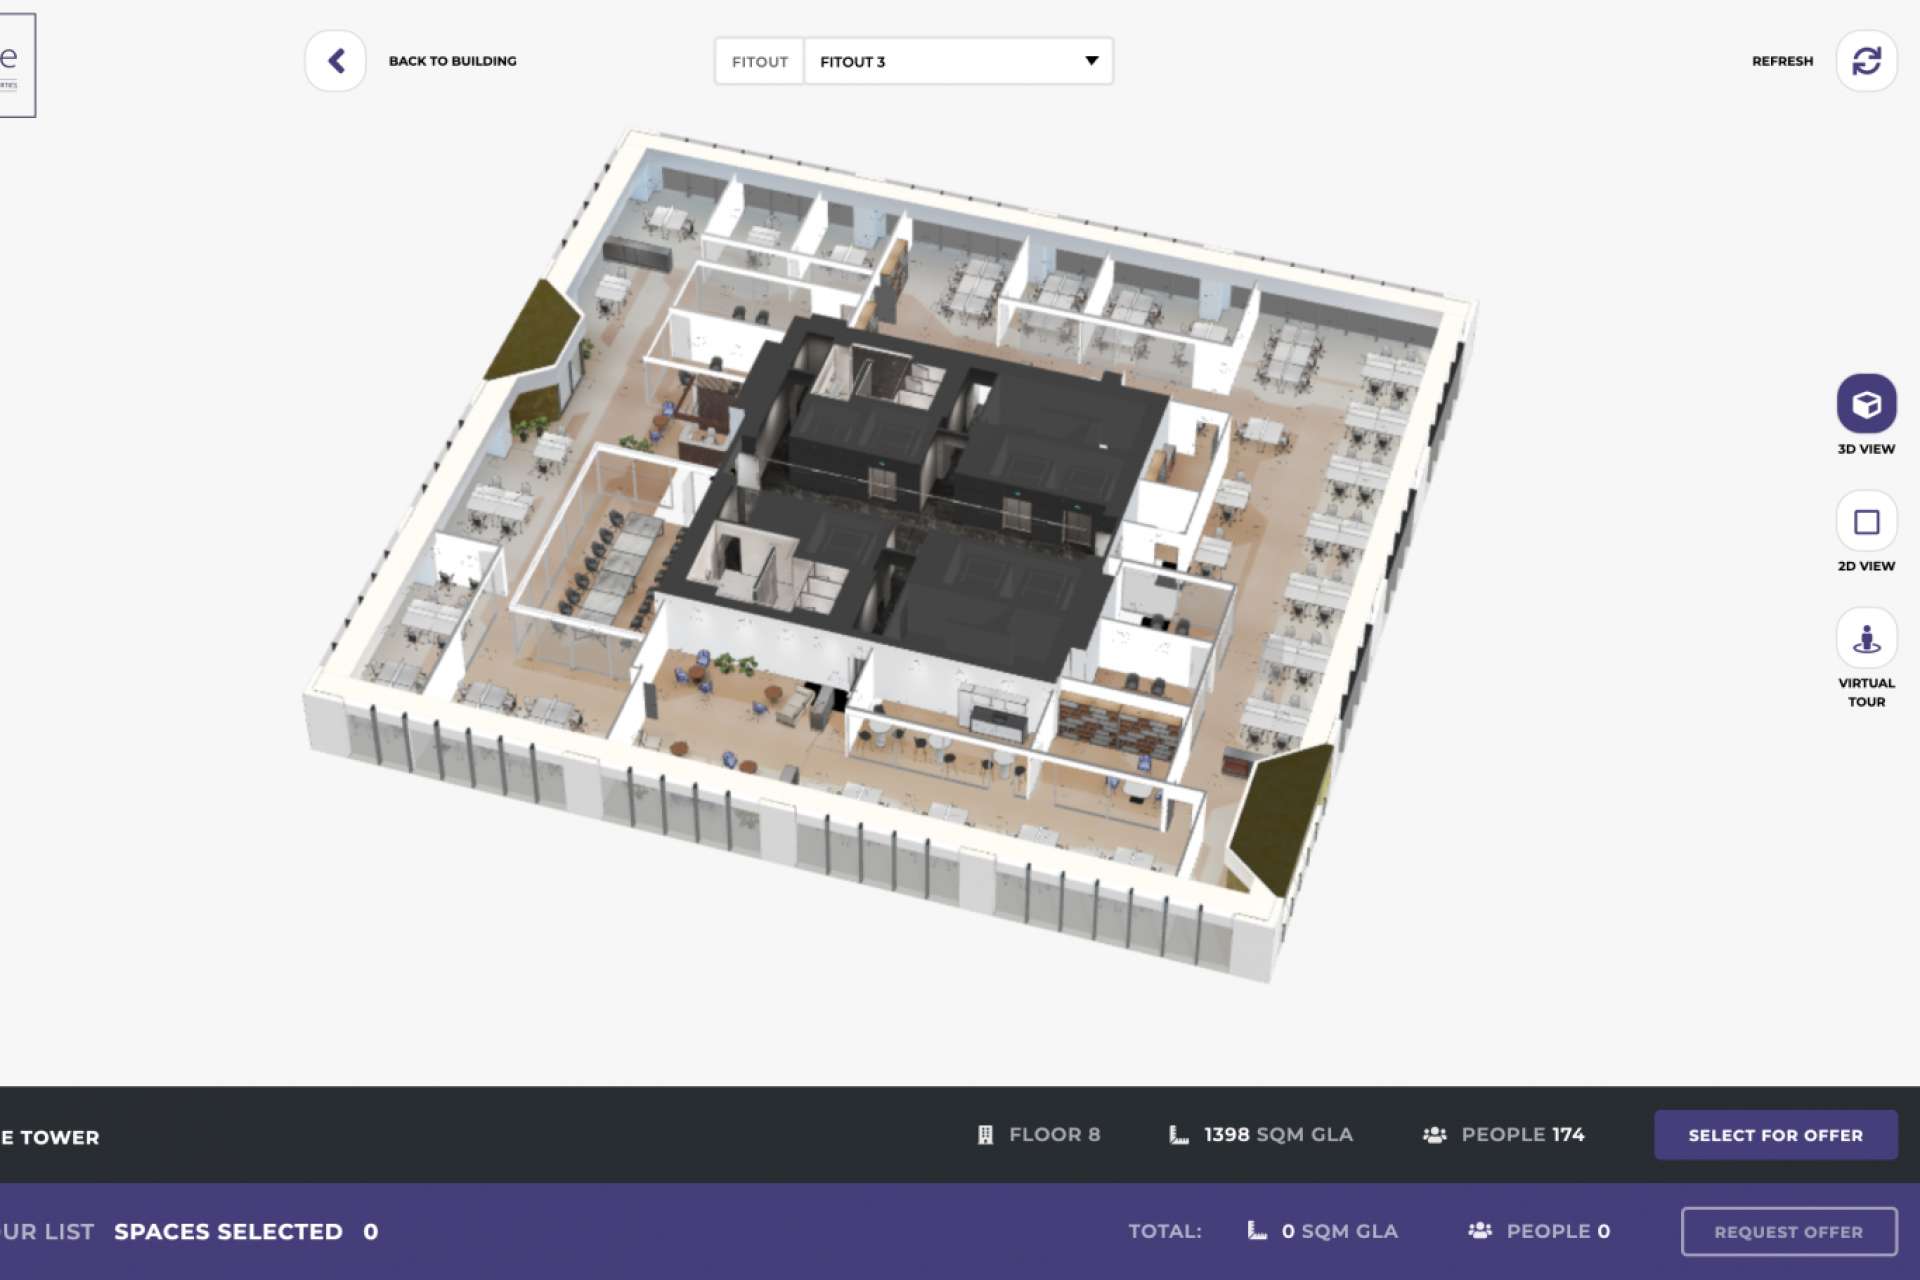Viewport: 1920px width, 1280px height.
Task: Click the Fitout label box
Action: [759, 61]
